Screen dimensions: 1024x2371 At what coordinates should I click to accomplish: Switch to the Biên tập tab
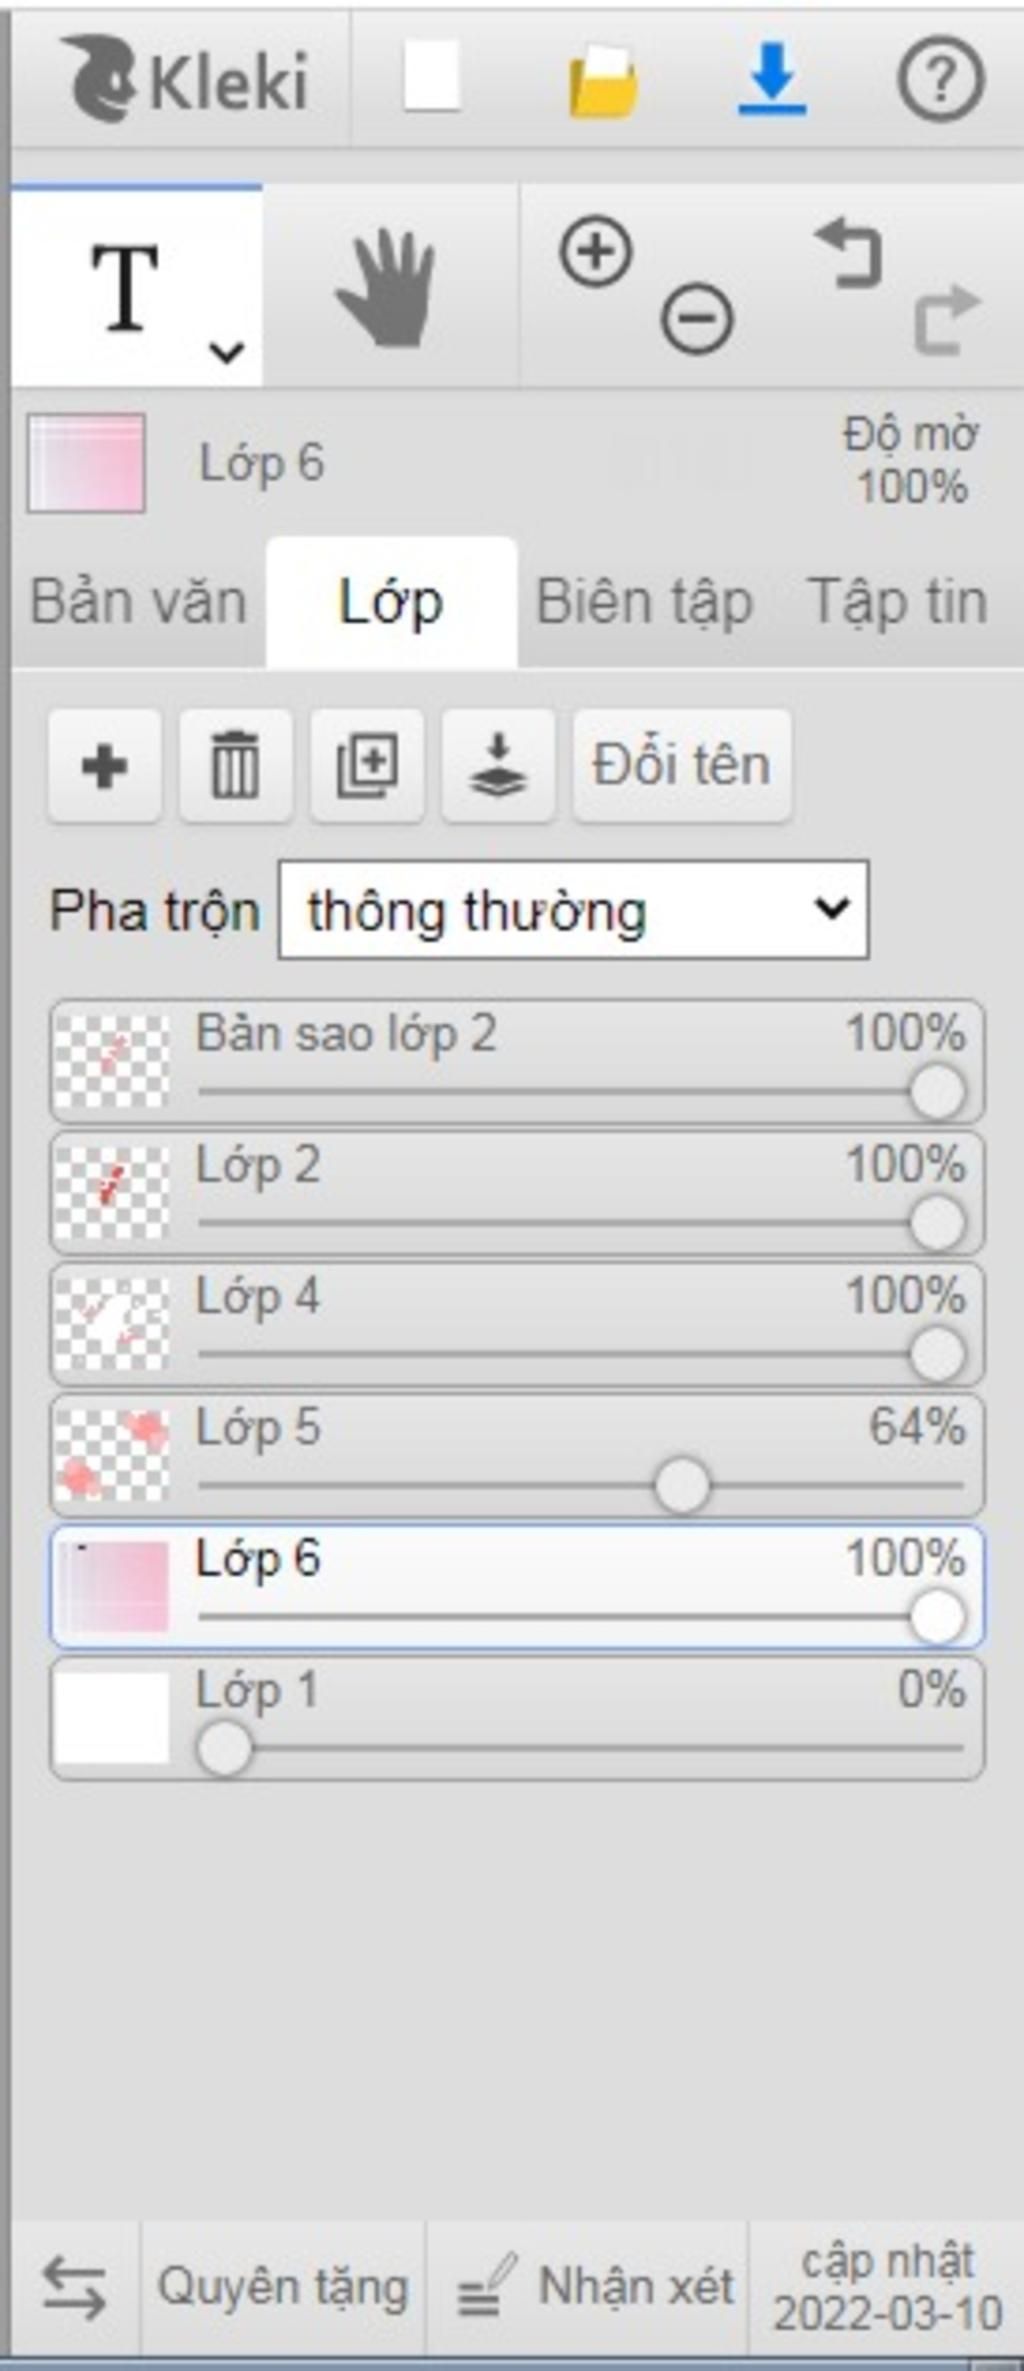pyautogui.click(x=644, y=603)
